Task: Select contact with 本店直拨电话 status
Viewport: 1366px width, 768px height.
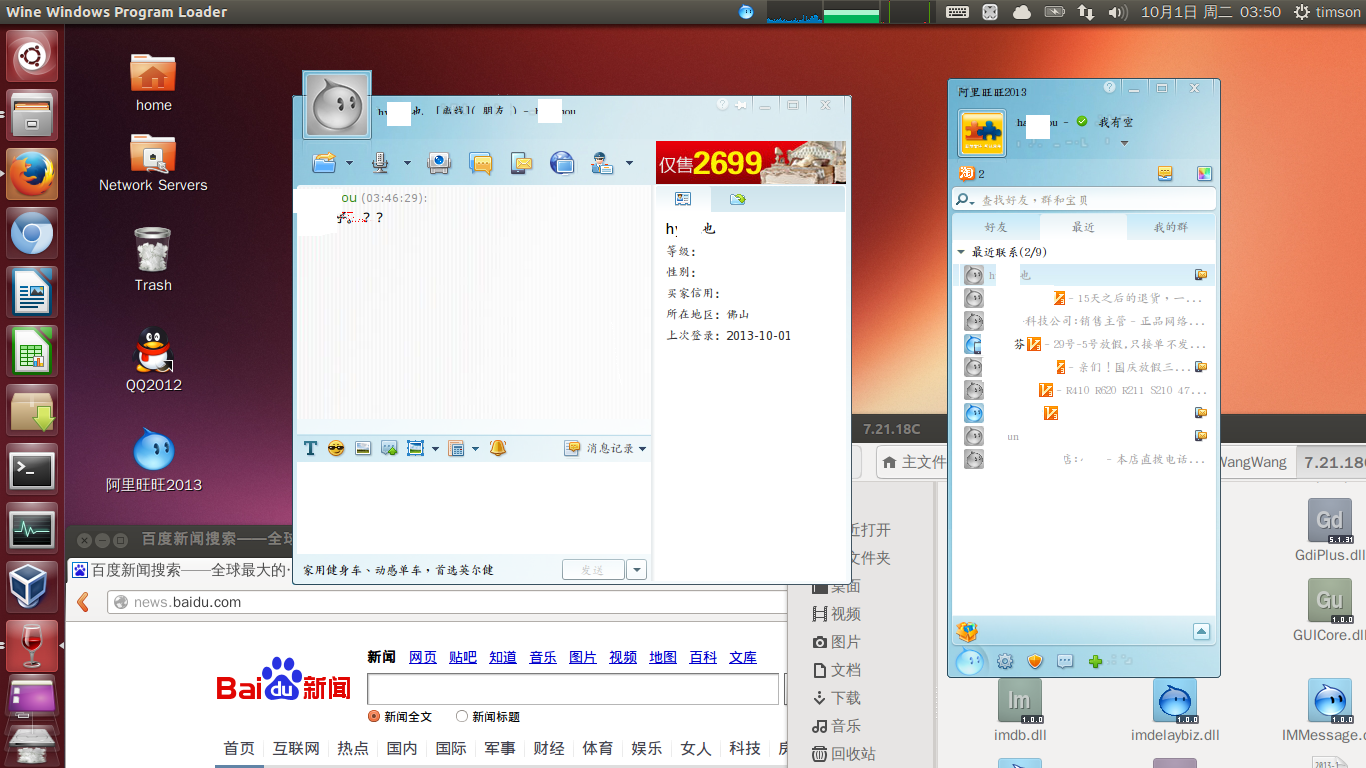Action: click(x=1084, y=459)
